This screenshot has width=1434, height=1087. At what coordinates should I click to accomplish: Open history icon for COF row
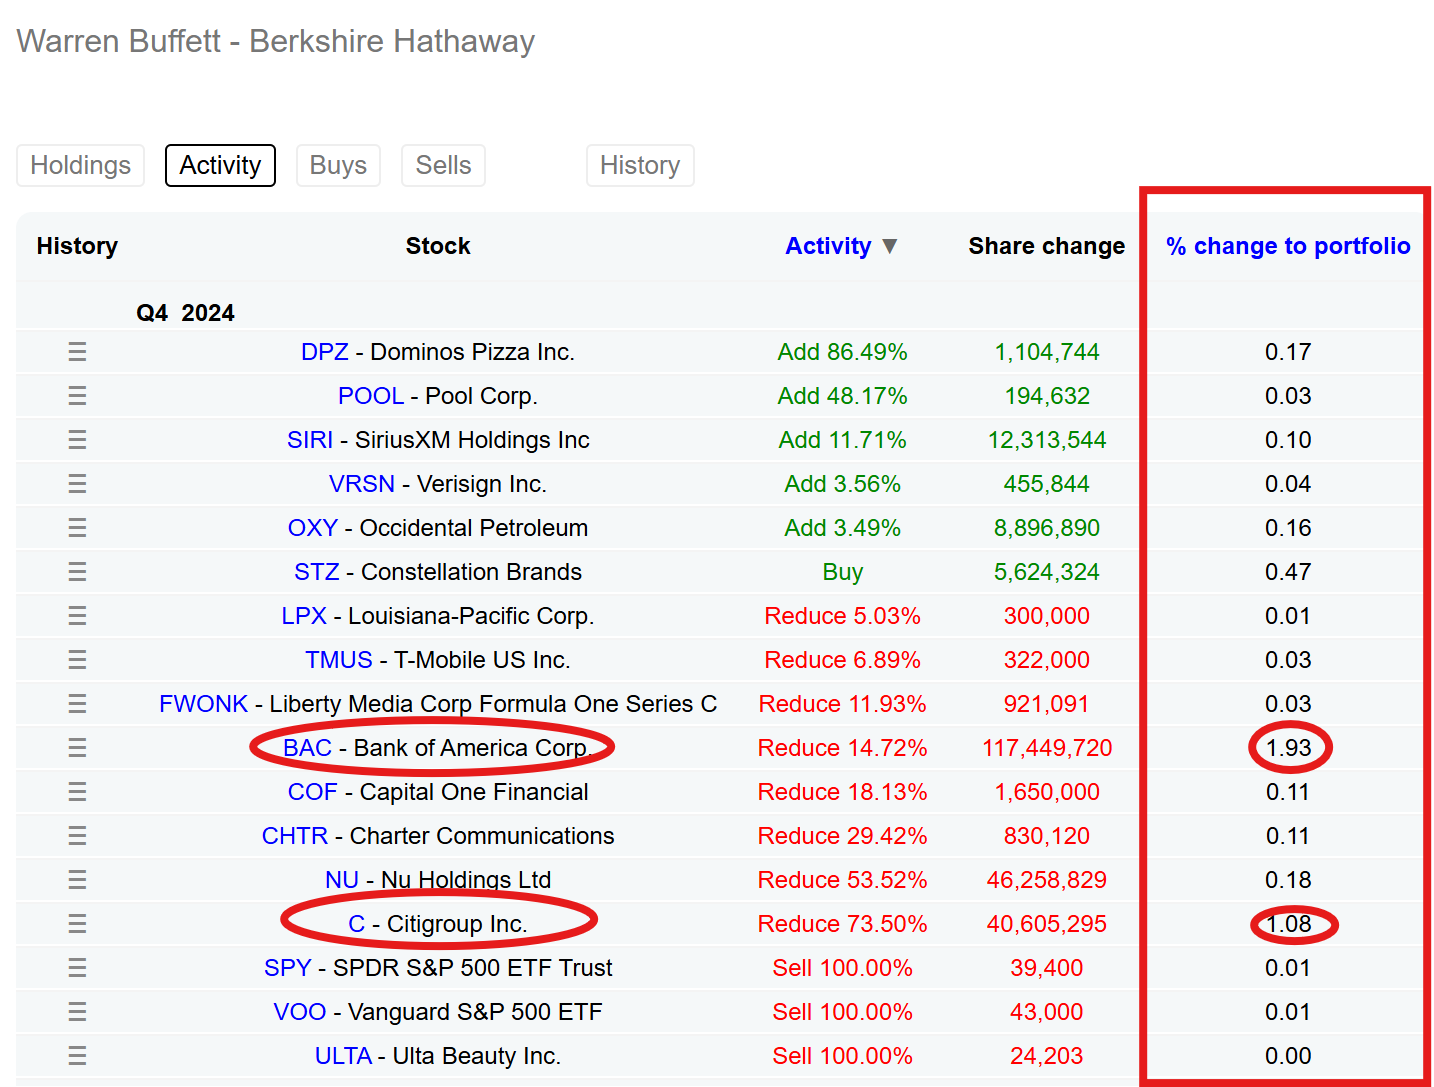(x=77, y=792)
